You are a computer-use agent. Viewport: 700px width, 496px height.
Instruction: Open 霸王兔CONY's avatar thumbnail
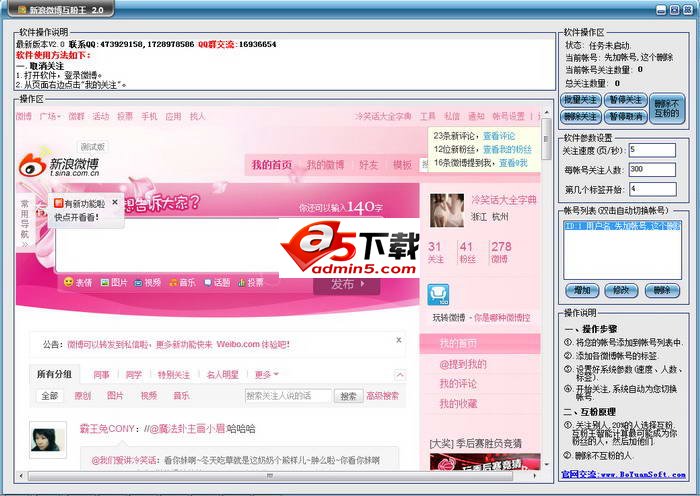point(48,440)
